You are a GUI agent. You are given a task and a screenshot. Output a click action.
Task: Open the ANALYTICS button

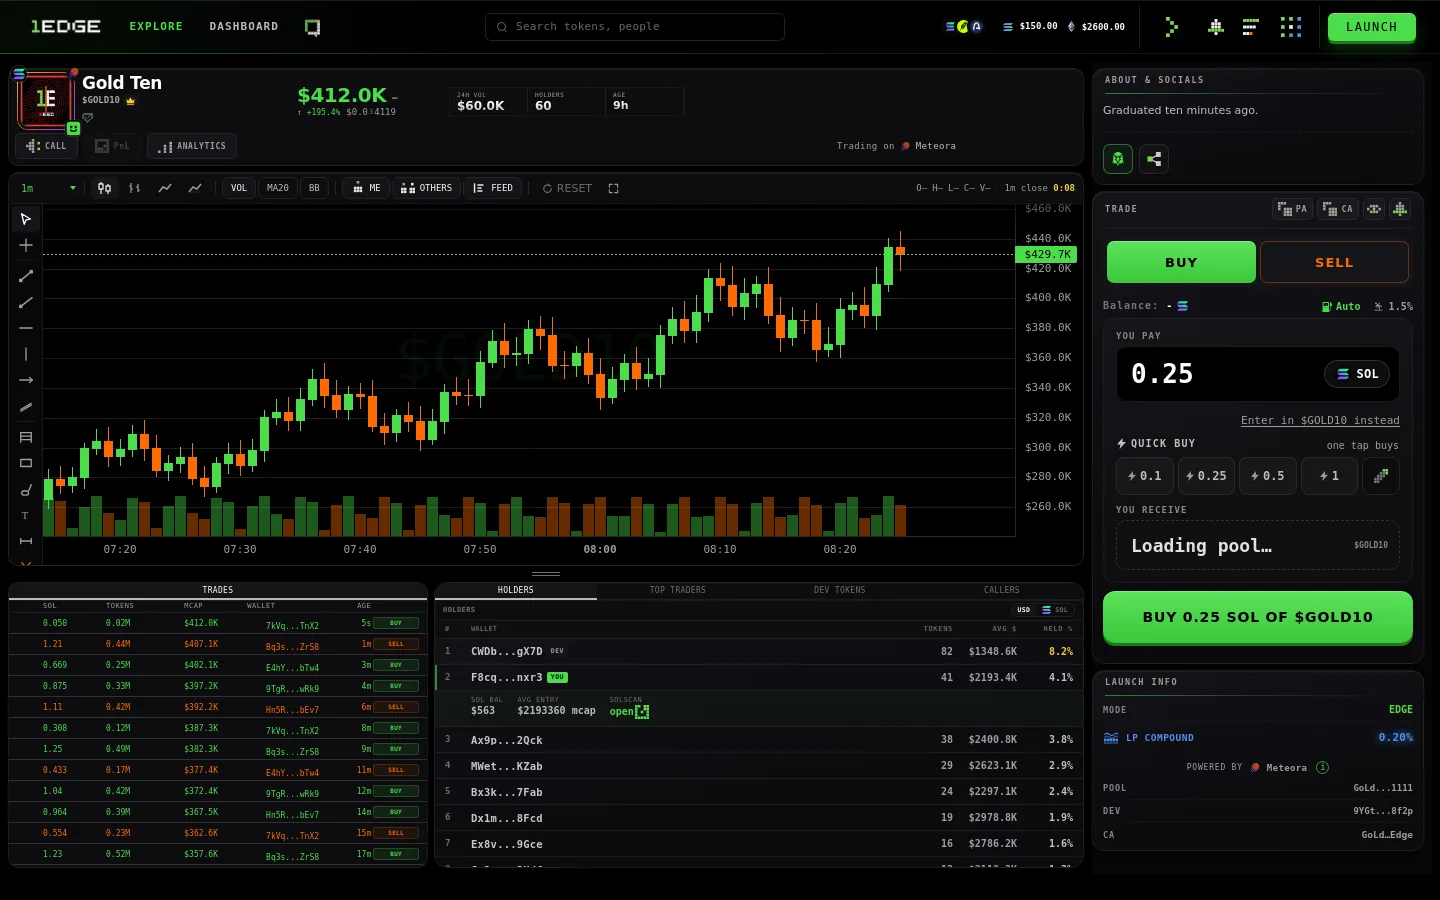tap(192, 146)
